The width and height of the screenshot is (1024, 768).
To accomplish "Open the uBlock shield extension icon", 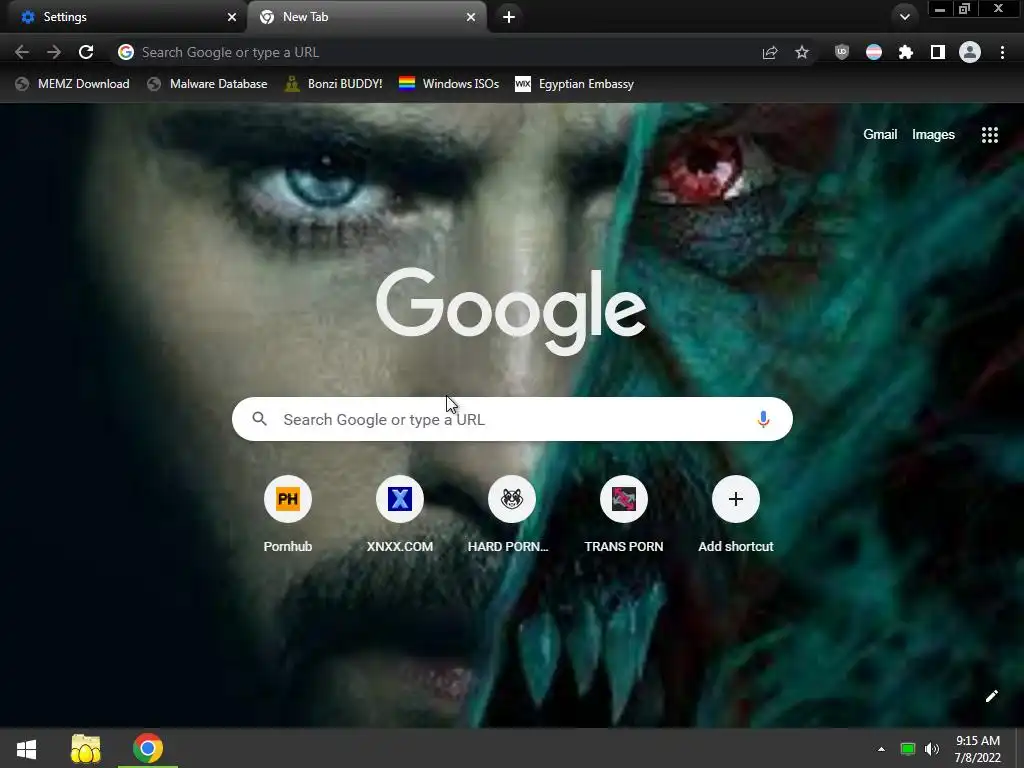I will (842, 52).
